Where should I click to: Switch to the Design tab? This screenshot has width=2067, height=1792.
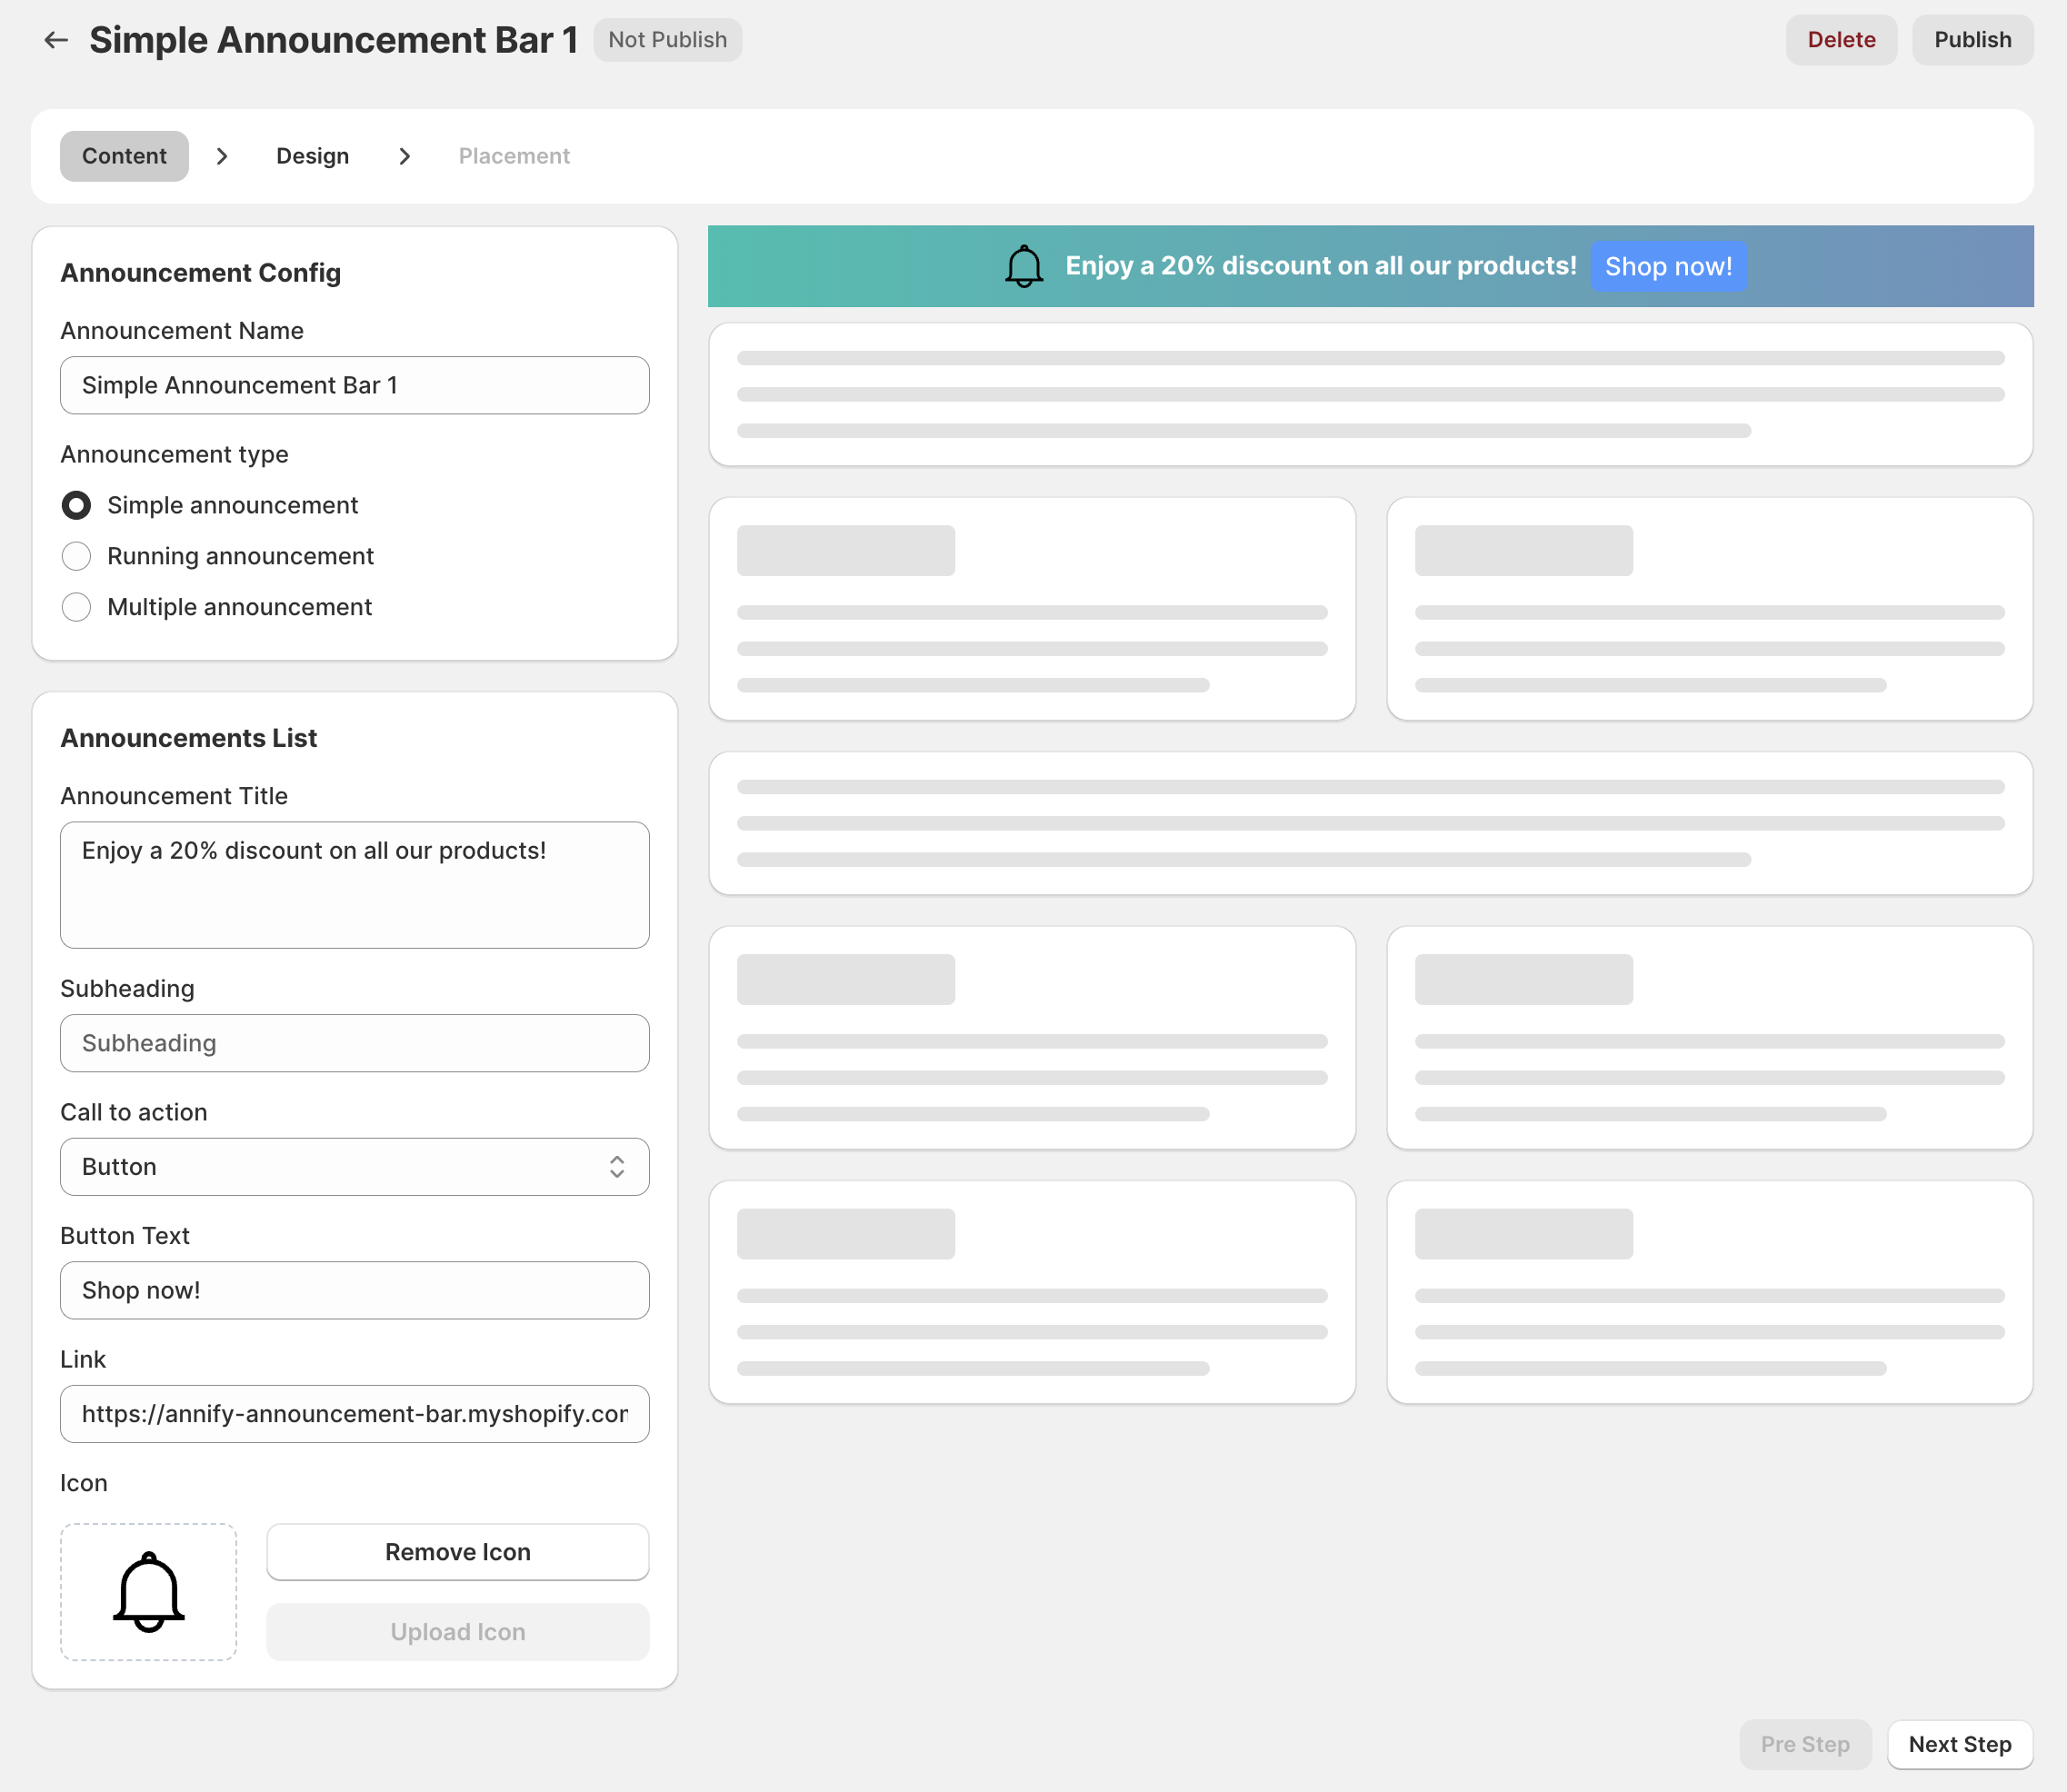point(312,156)
